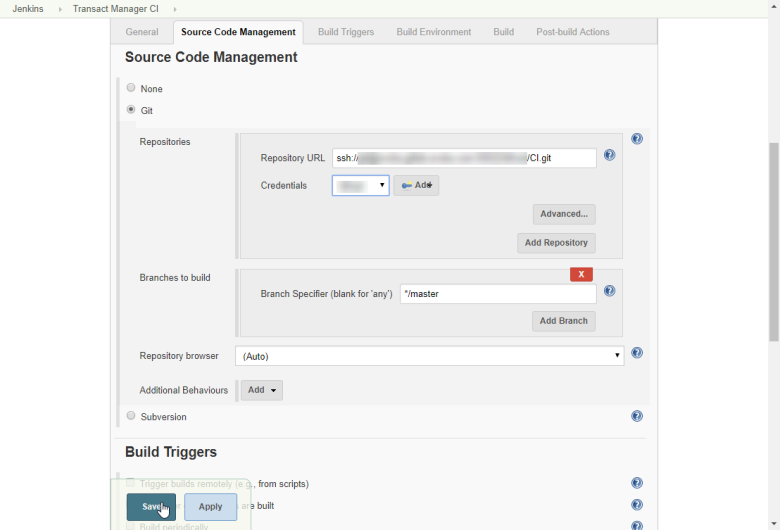Switch to the Post-build Actions tab
Viewport: 780px width, 530px height.
(x=573, y=32)
